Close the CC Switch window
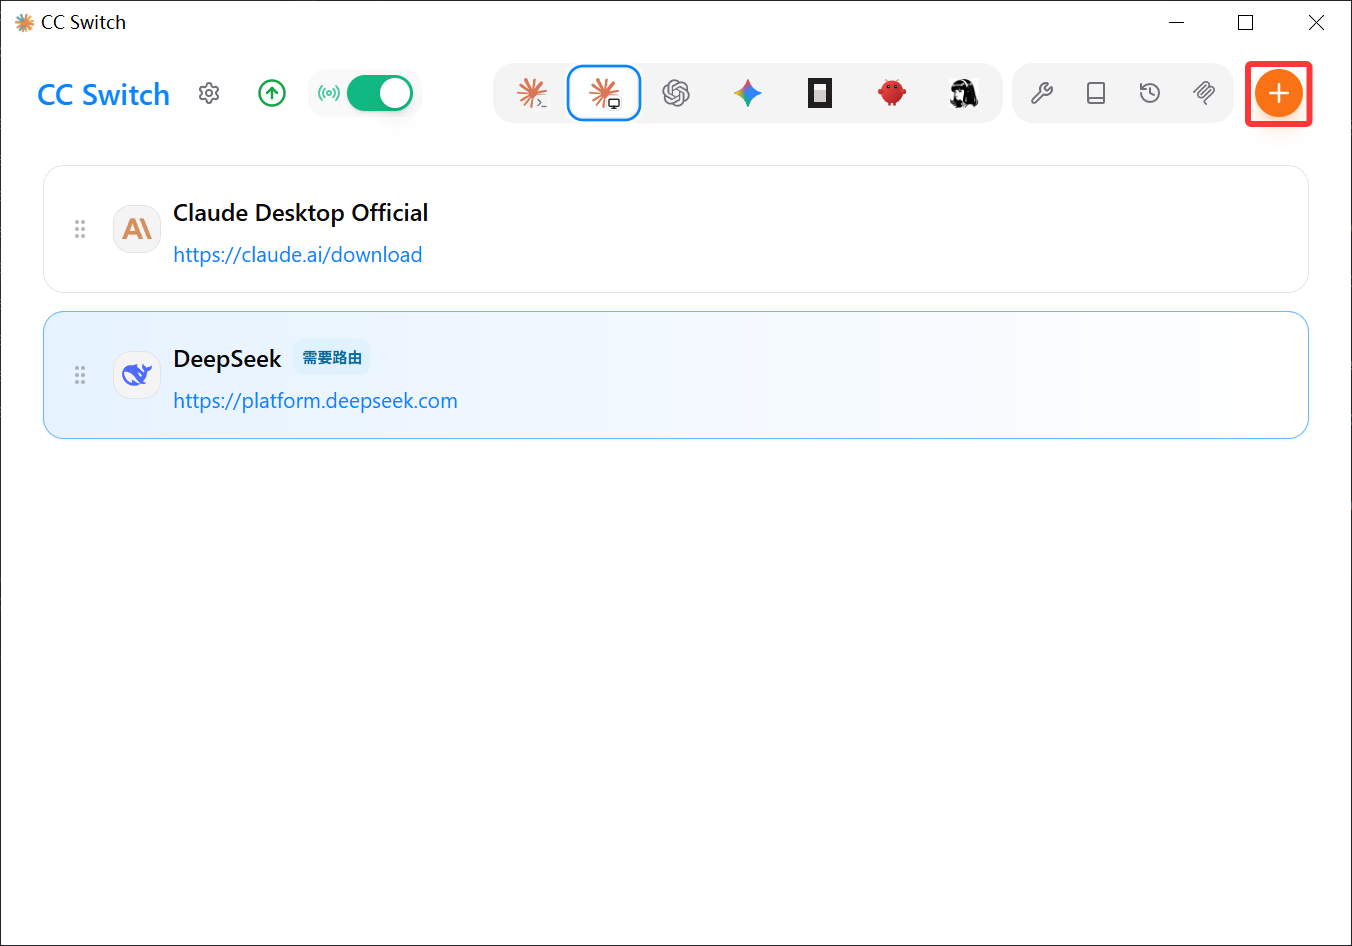Viewport: 1352px width, 946px height. click(1316, 22)
